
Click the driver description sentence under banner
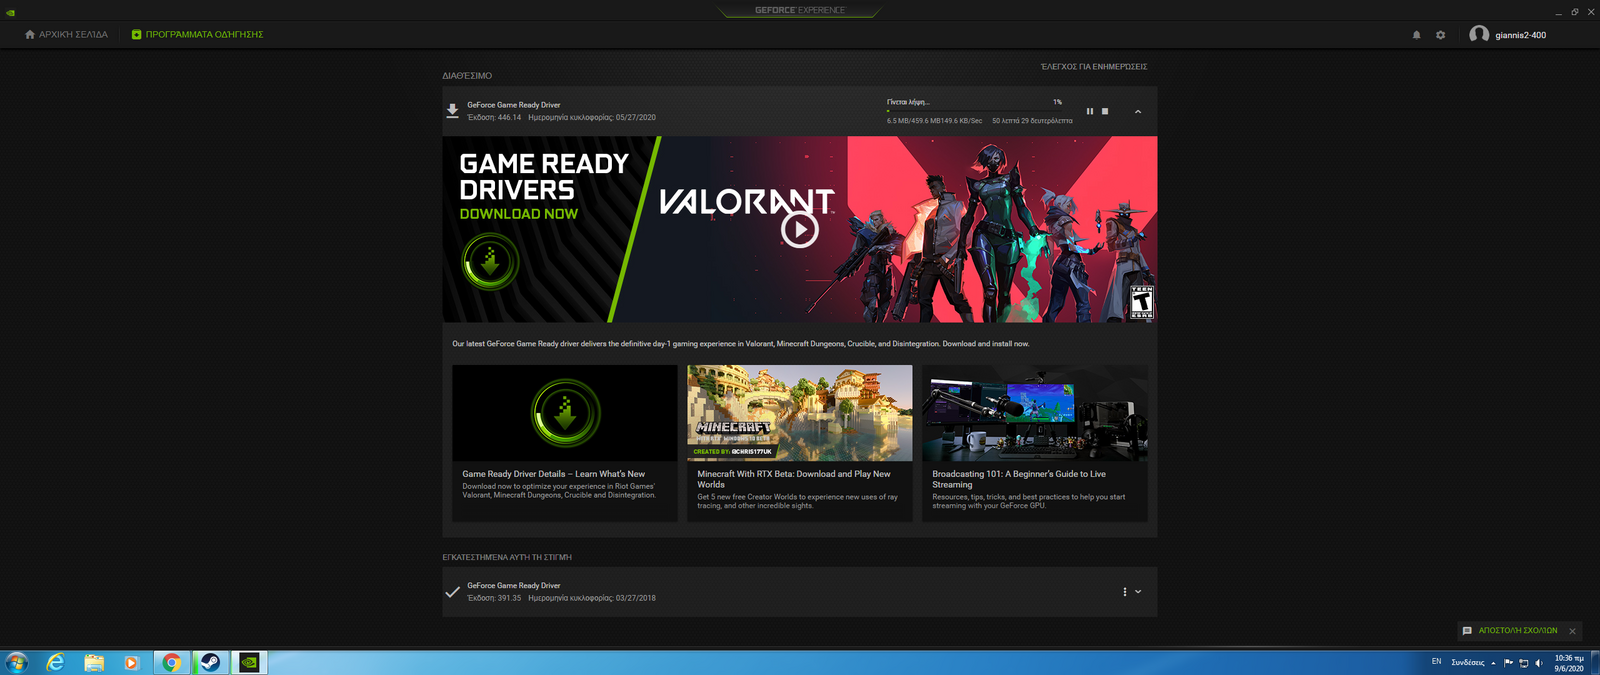click(740, 344)
